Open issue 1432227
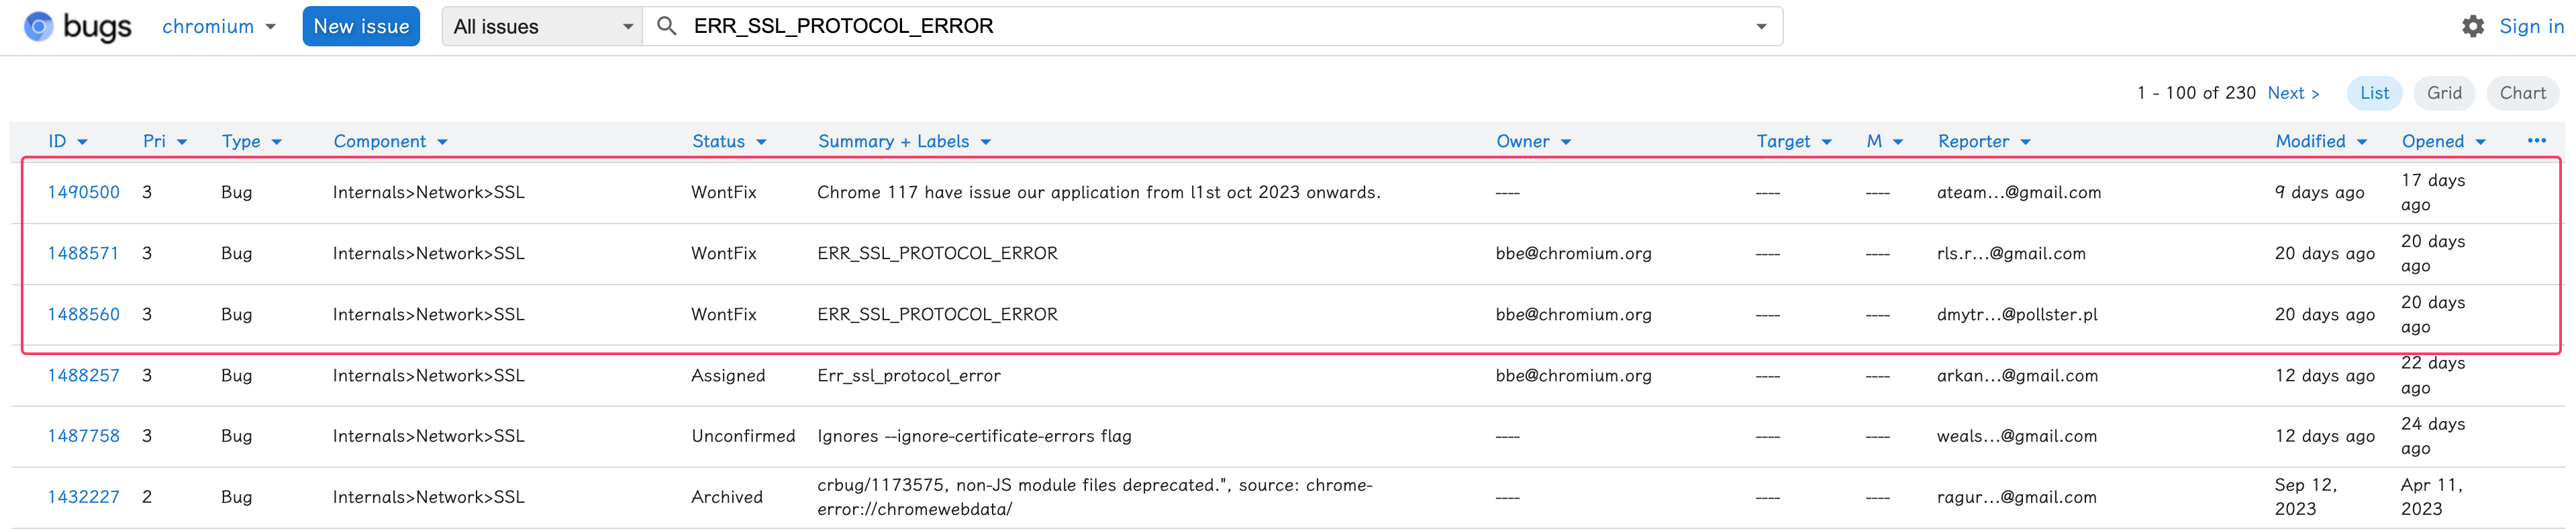This screenshot has height=529, width=2576. (x=84, y=497)
